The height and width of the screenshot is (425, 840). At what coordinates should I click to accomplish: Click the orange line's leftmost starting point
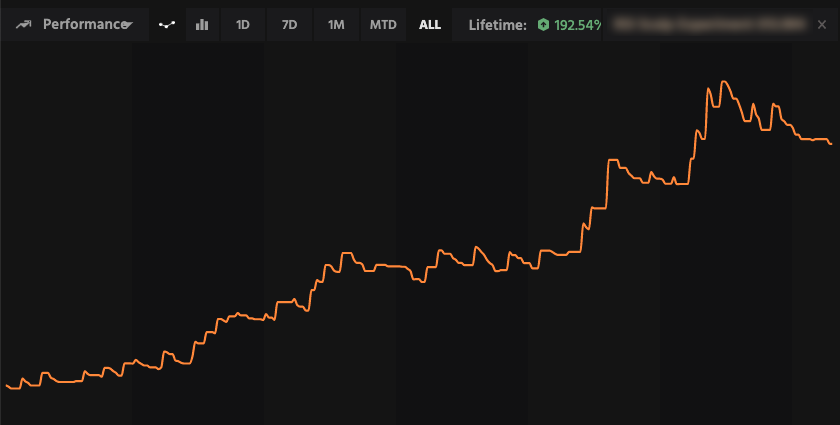coord(6,383)
